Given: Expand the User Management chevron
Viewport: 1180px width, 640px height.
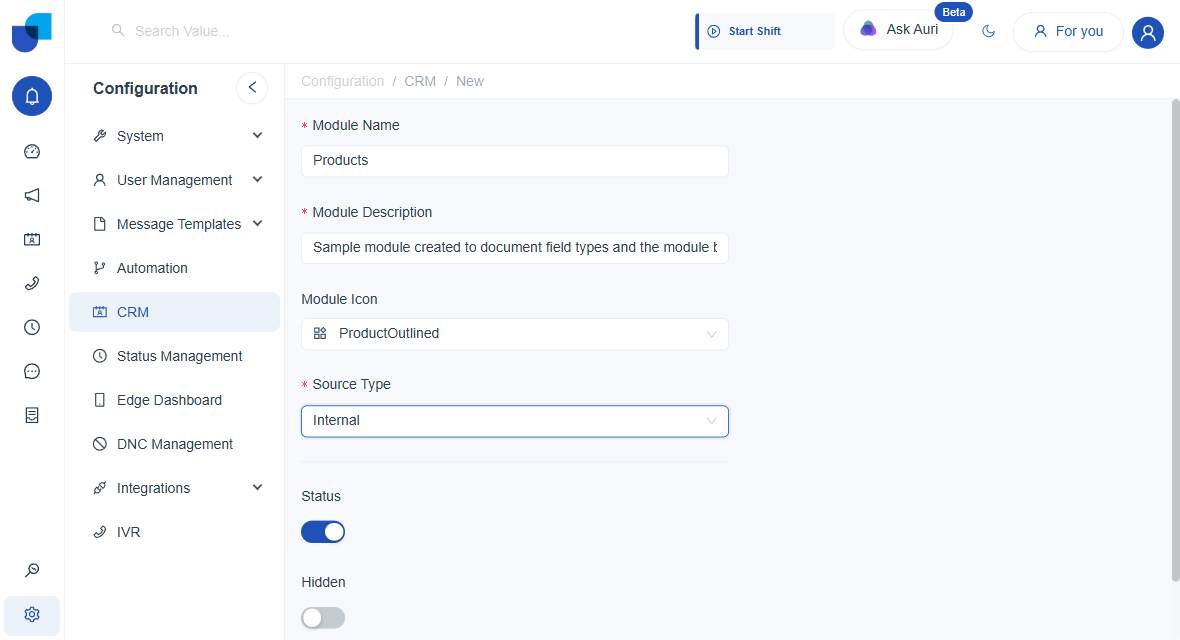Looking at the screenshot, I should tap(257, 179).
